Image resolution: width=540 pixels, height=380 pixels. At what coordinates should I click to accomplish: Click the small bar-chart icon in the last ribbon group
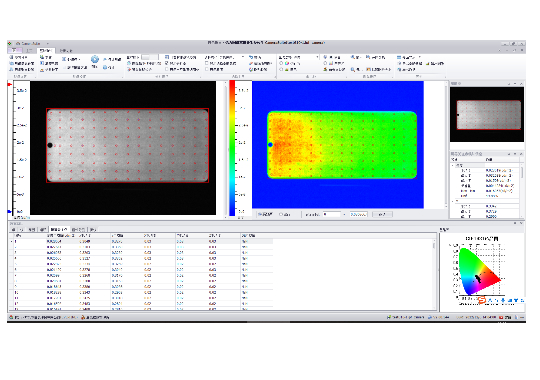(x=428, y=63)
